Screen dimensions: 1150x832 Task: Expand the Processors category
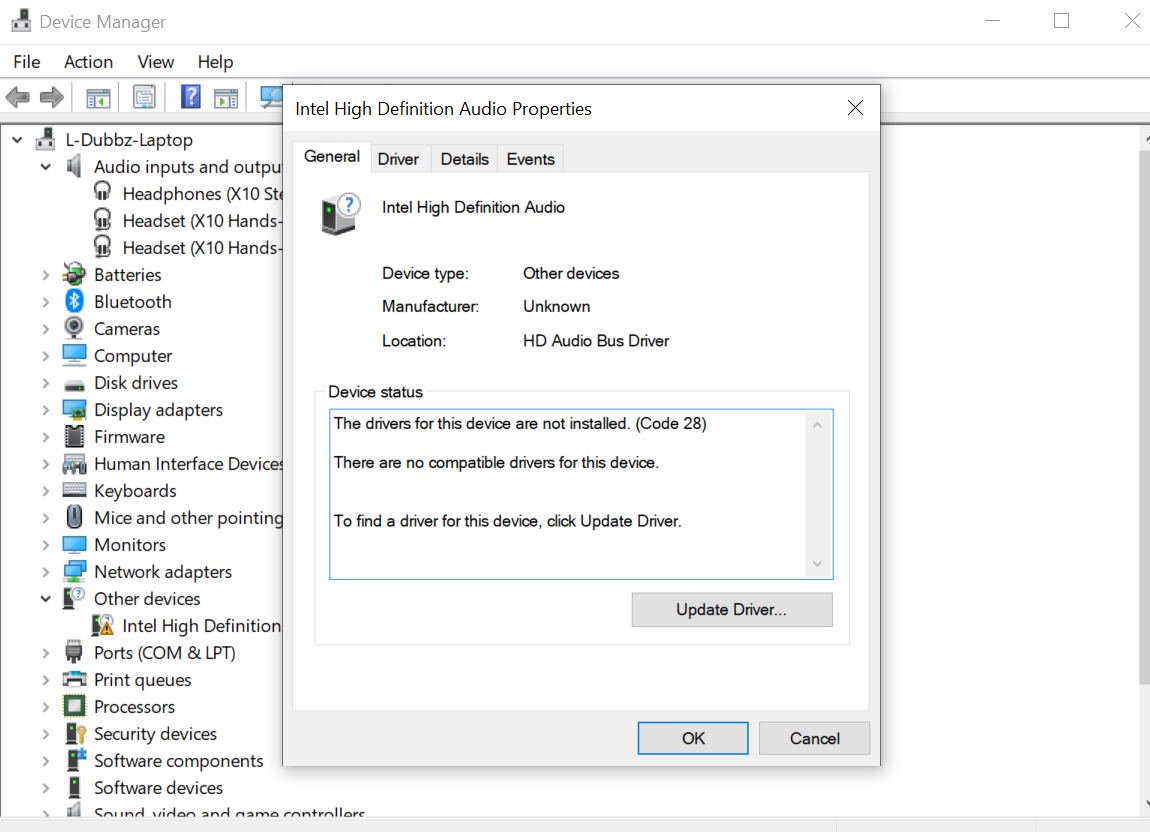click(45, 706)
